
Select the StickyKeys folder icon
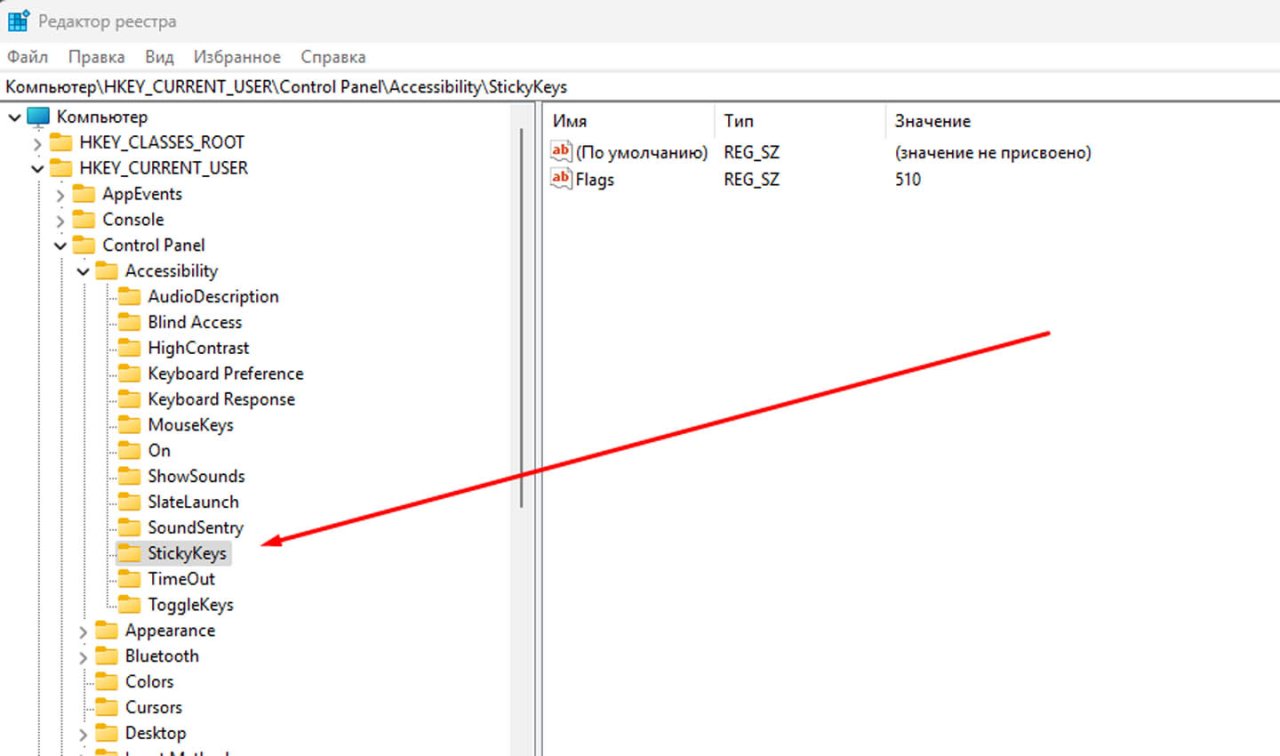pos(130,553)
